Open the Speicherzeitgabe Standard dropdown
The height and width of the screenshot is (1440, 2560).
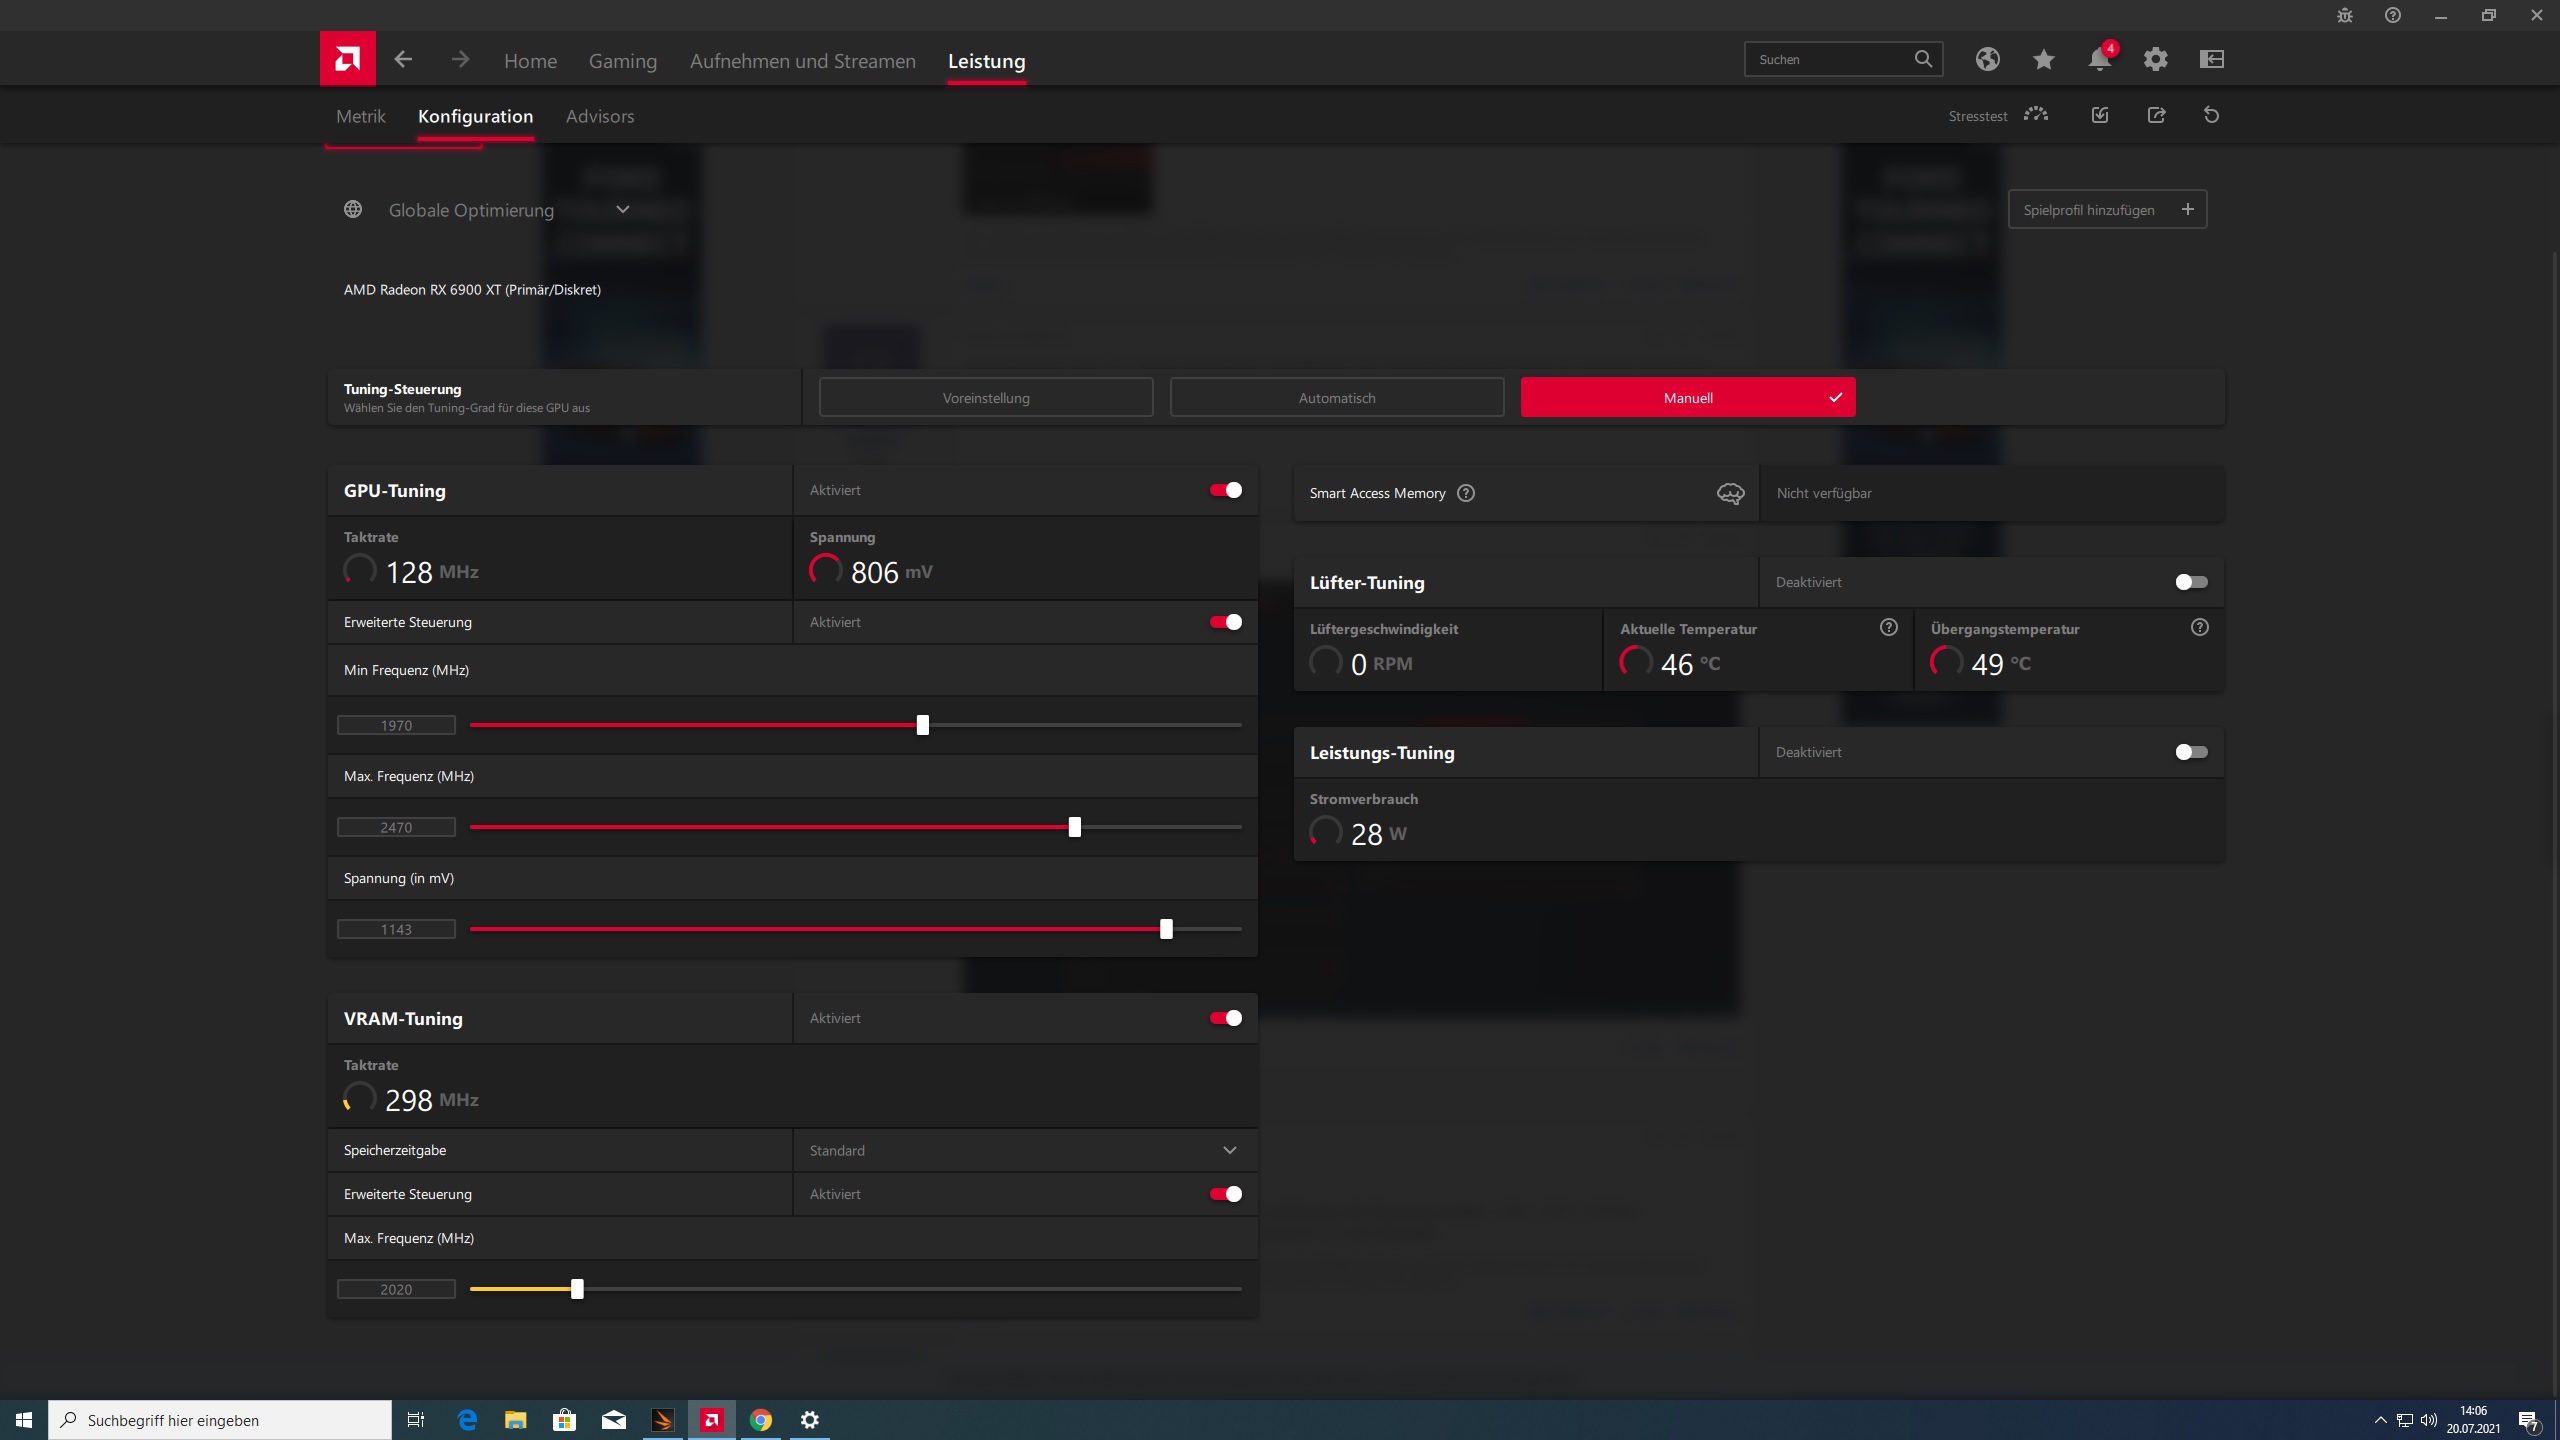[x=1024, y=1150]
